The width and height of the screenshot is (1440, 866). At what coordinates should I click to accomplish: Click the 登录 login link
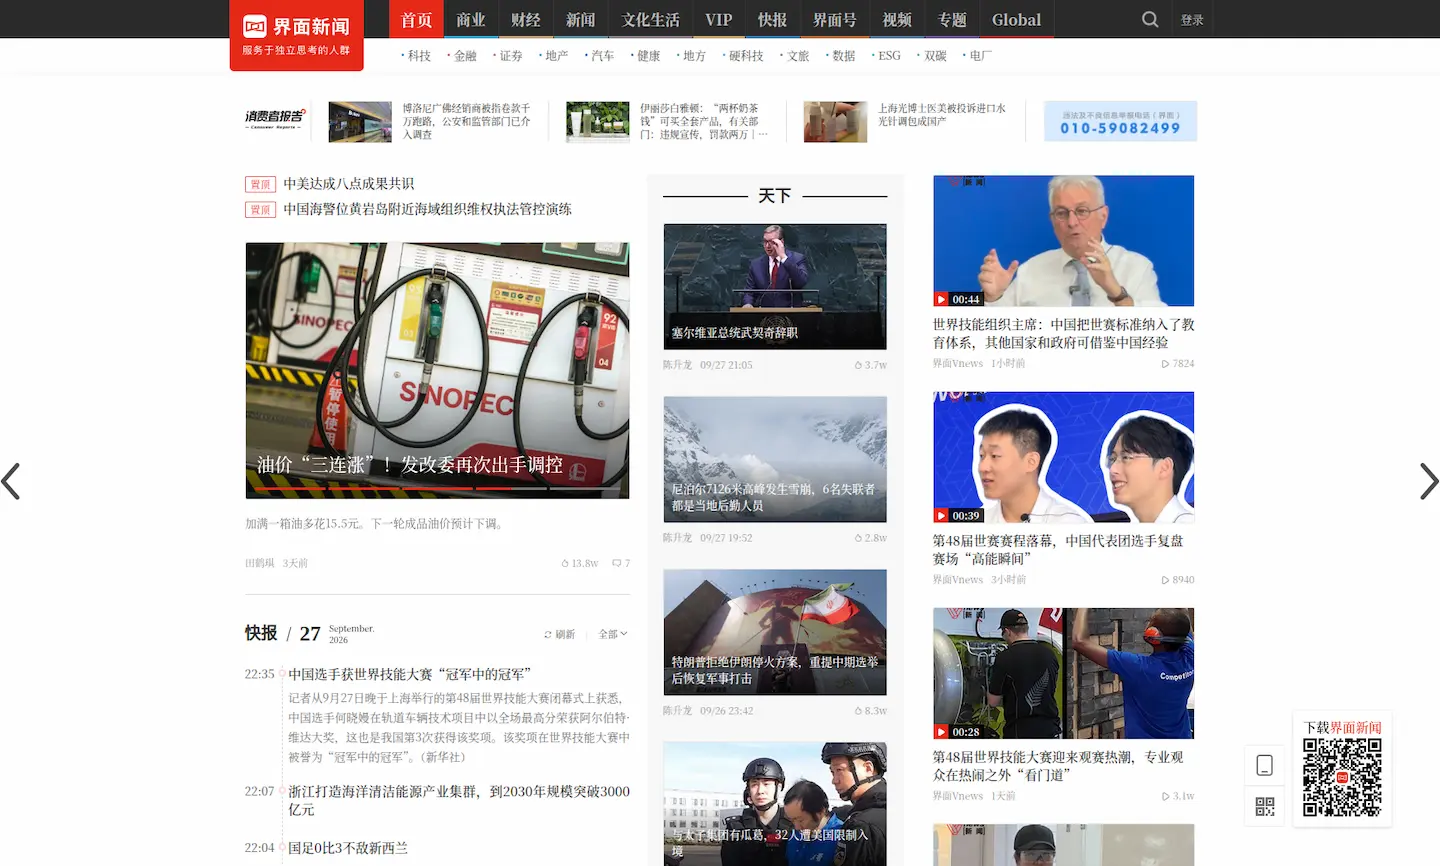tap(1192, 20)
